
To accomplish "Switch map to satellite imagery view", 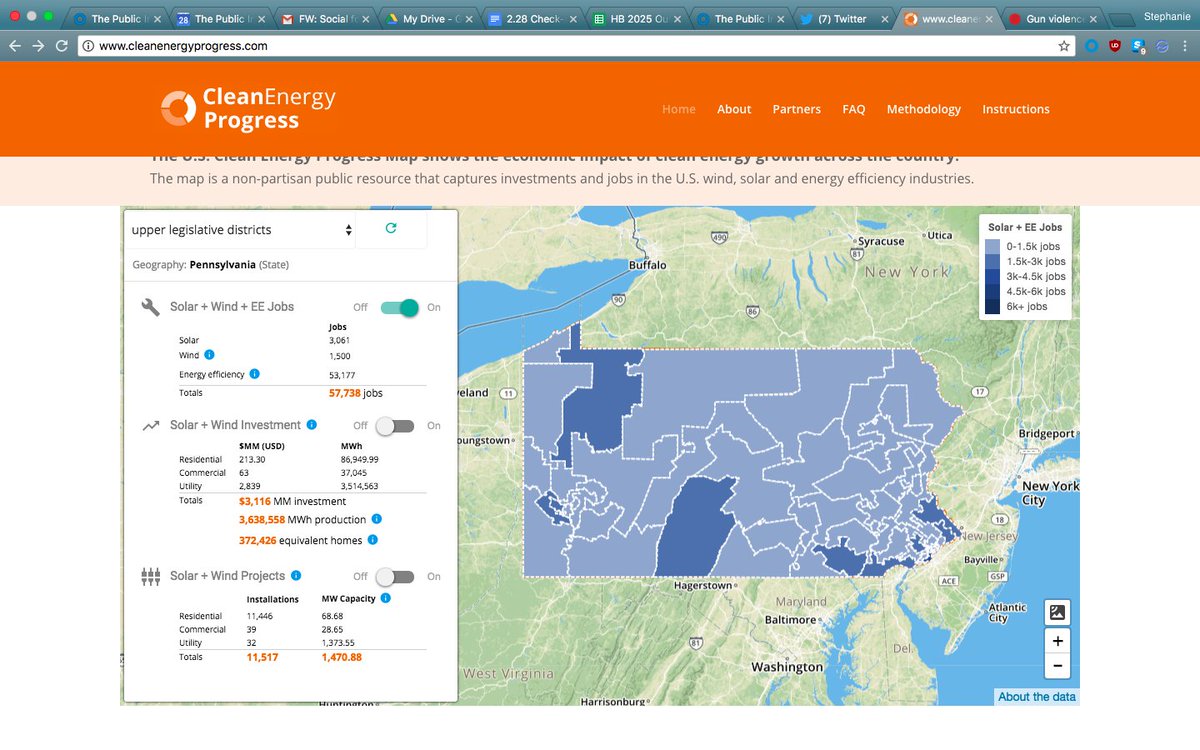I will (x=1057, y=612).
